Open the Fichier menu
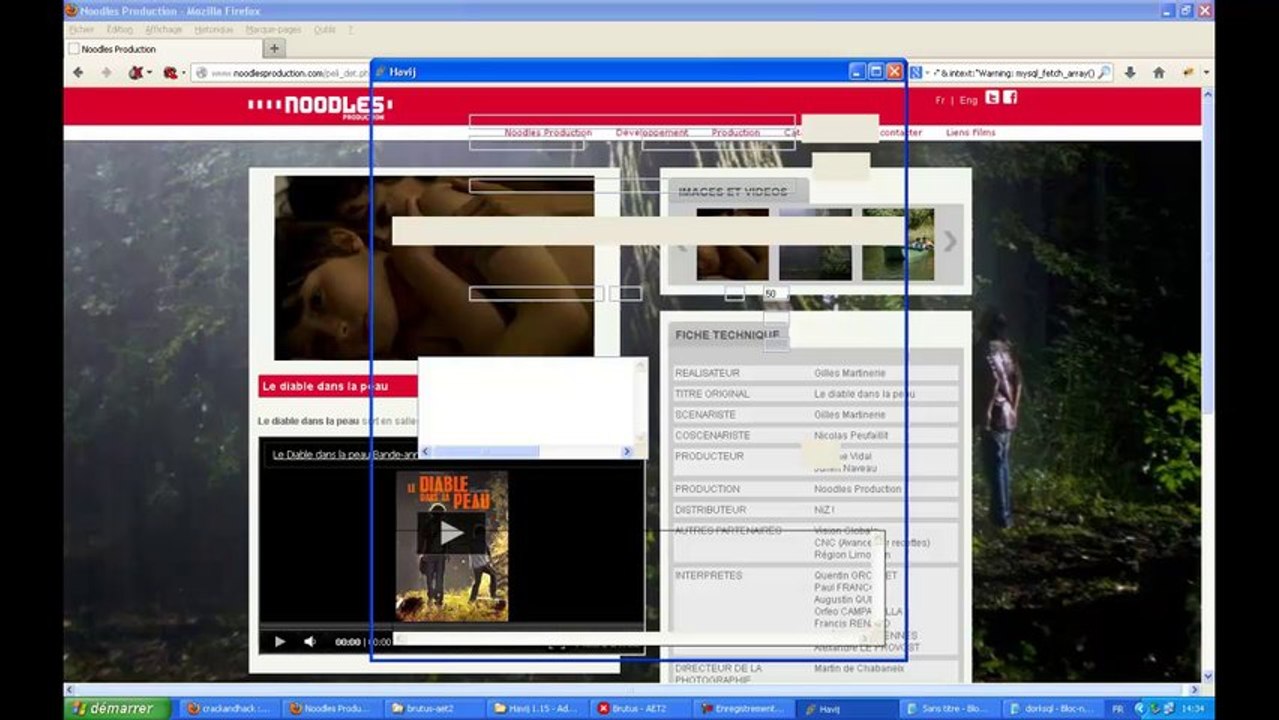 81,30
